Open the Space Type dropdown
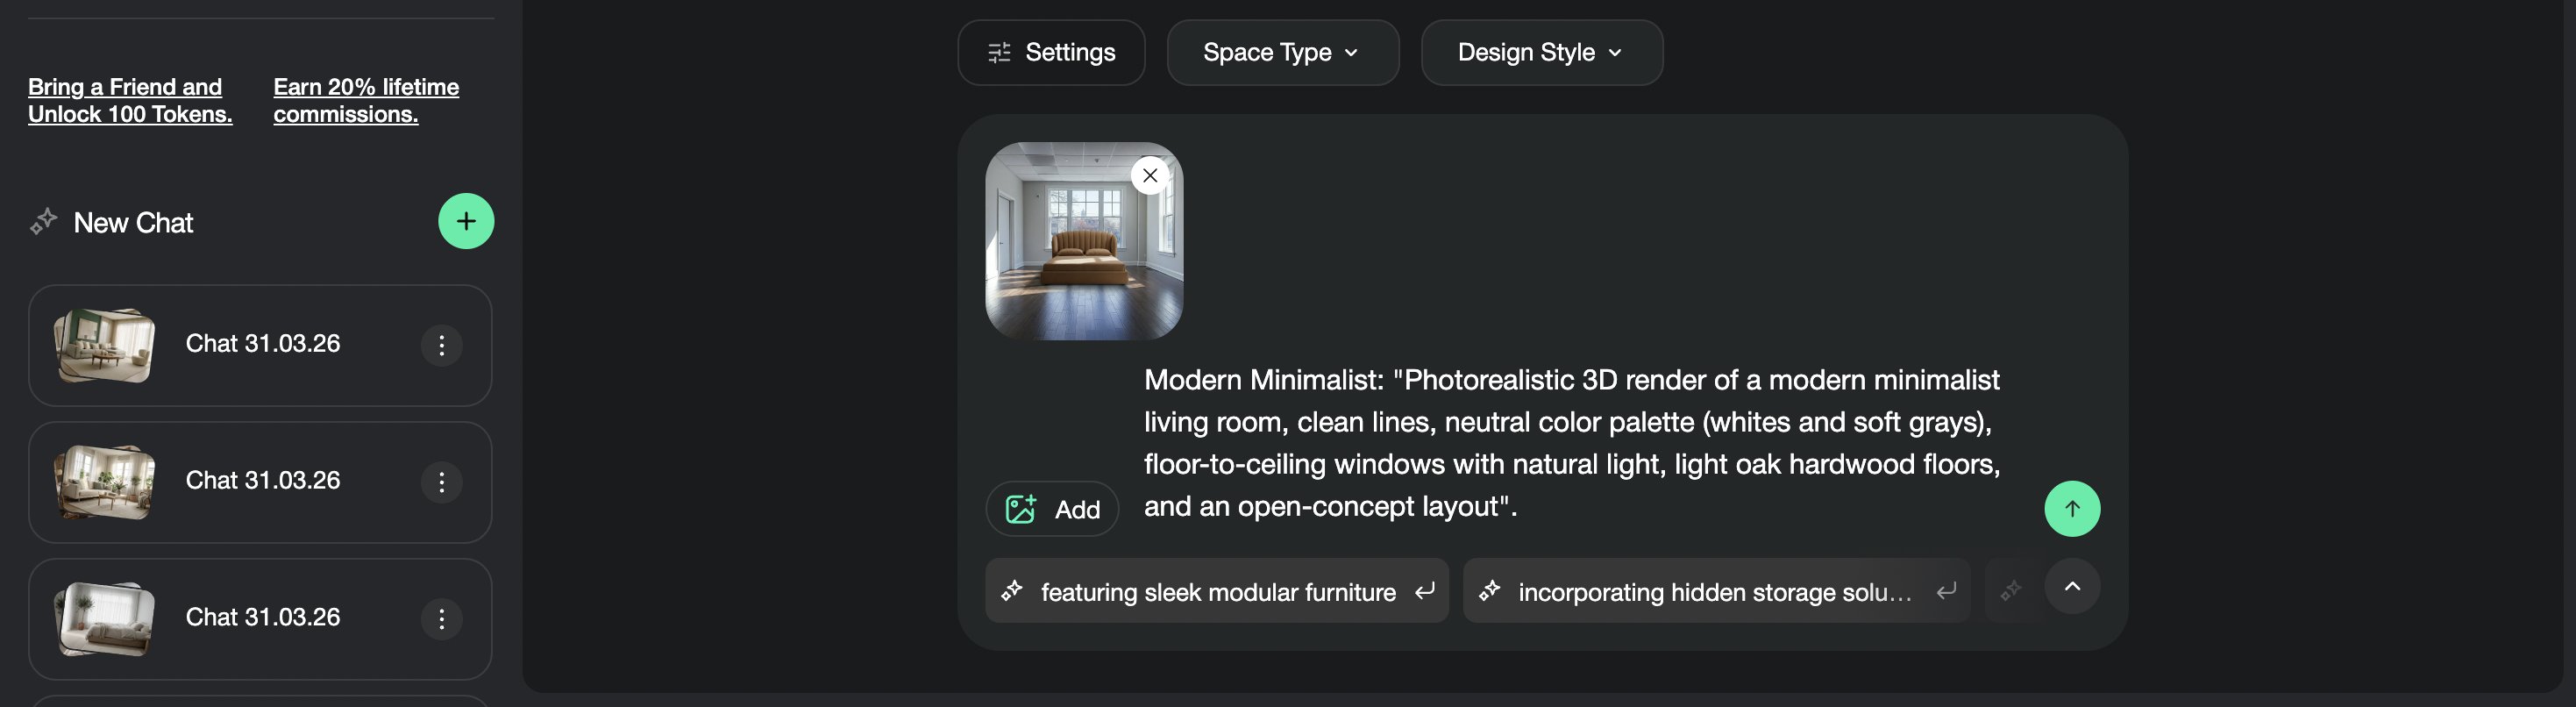The height and width of the screenshot is (707, 2576). [x=1282, y=52]
